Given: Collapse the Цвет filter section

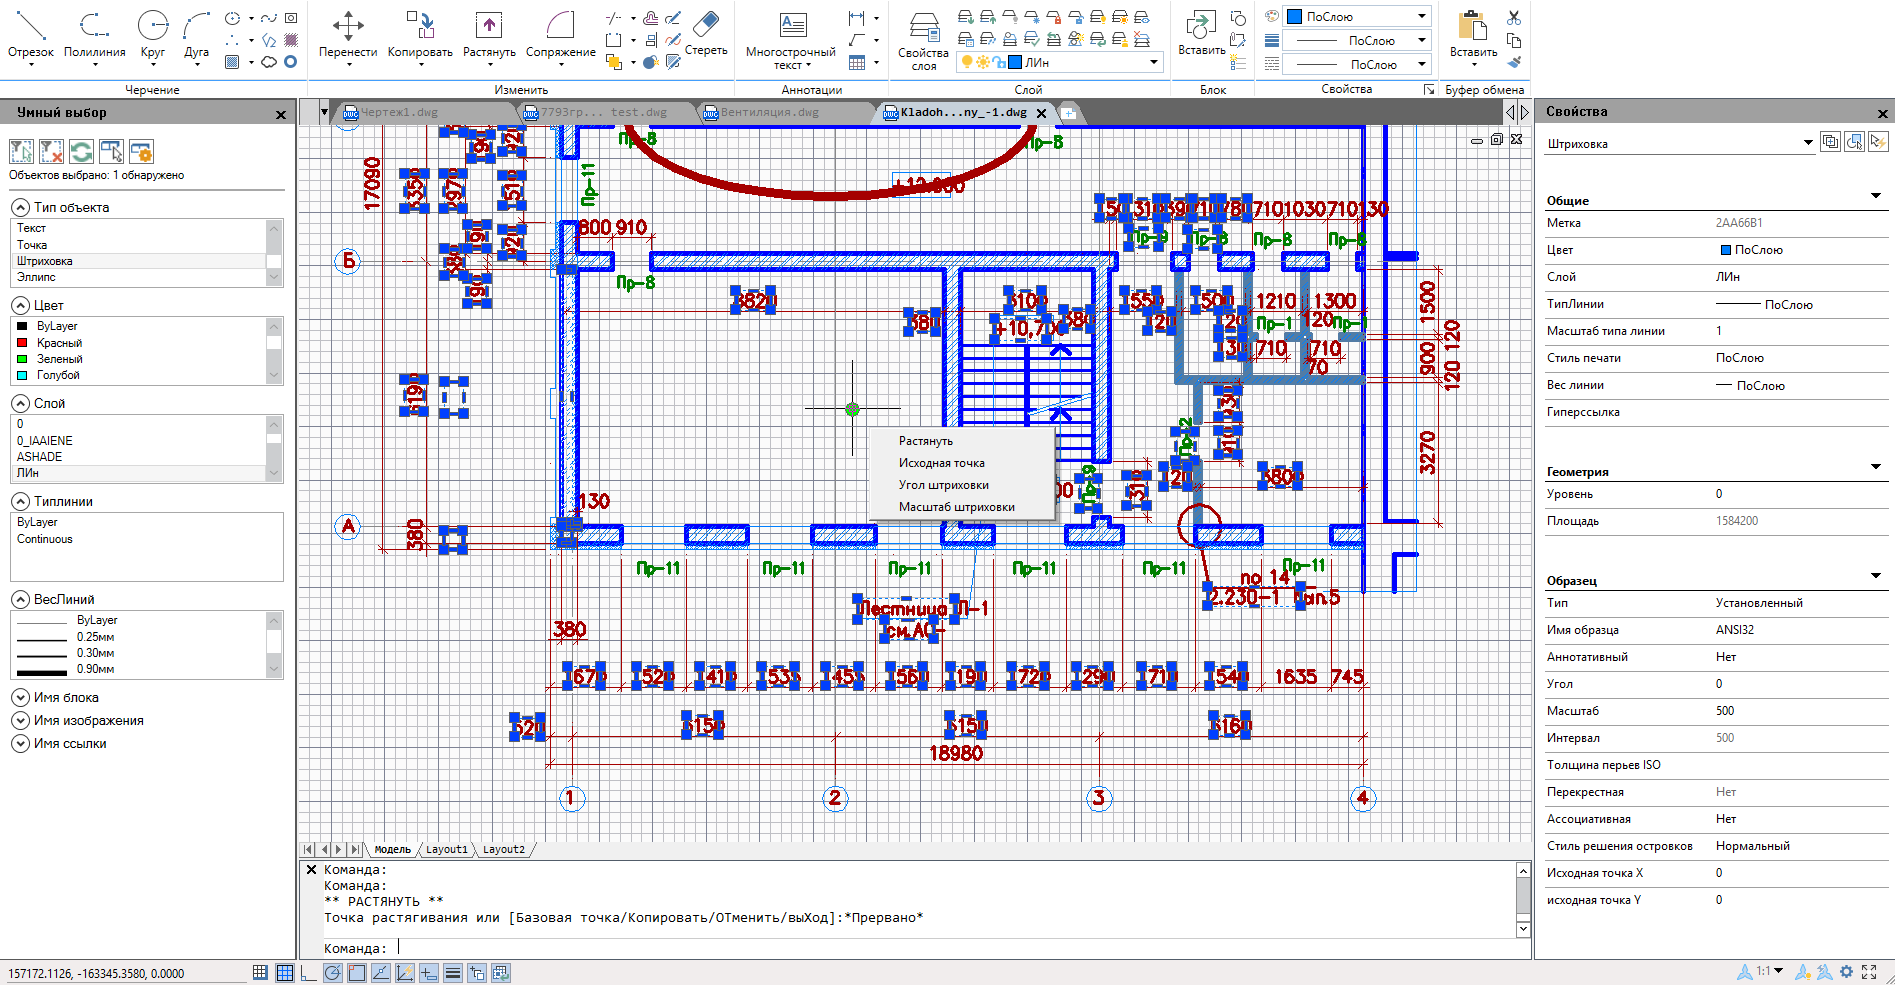Looking at the screenshot, I should tap(20, 305).
